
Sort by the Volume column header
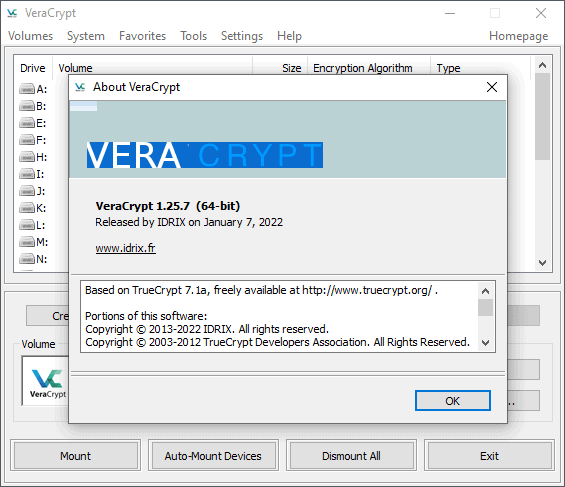(x=152, y=68)
